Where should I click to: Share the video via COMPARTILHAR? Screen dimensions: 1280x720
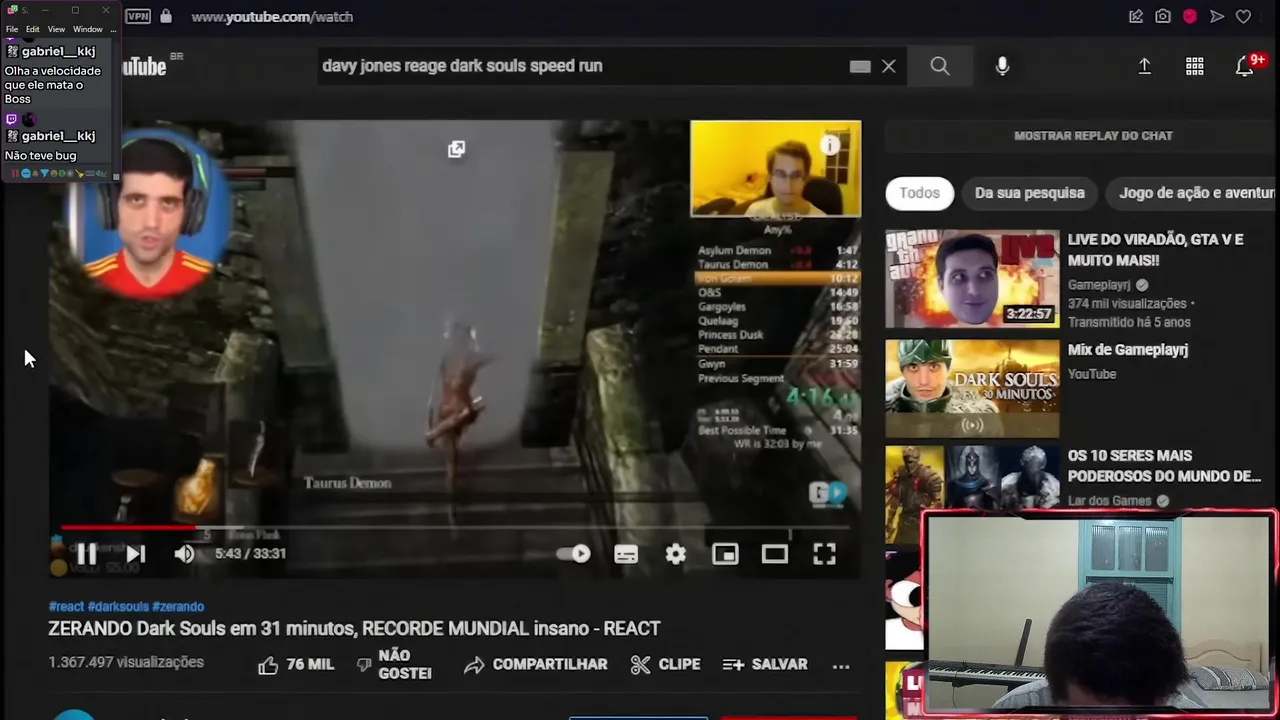[536, 665]
